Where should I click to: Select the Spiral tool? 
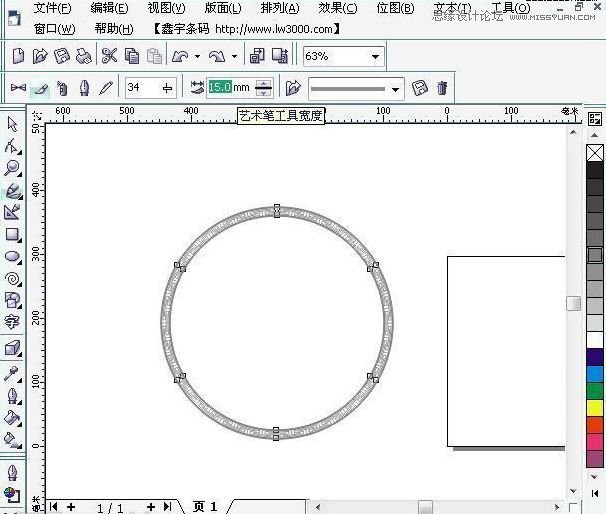(x=12, y=279)
